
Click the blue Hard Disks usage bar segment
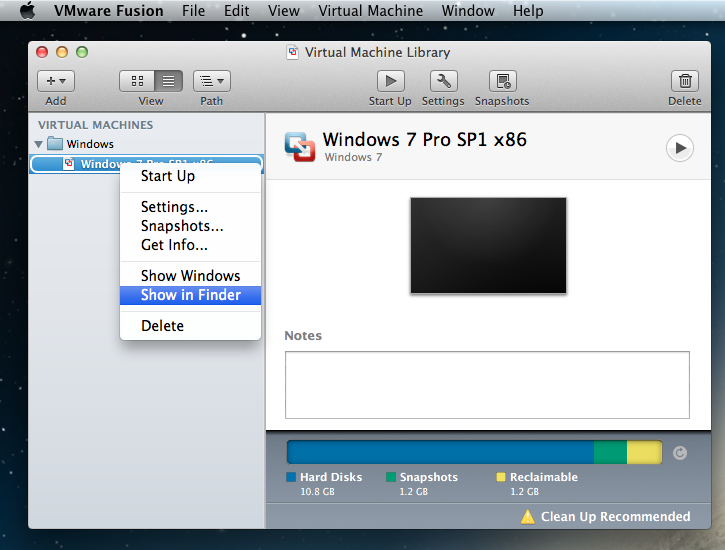[440, 452]
